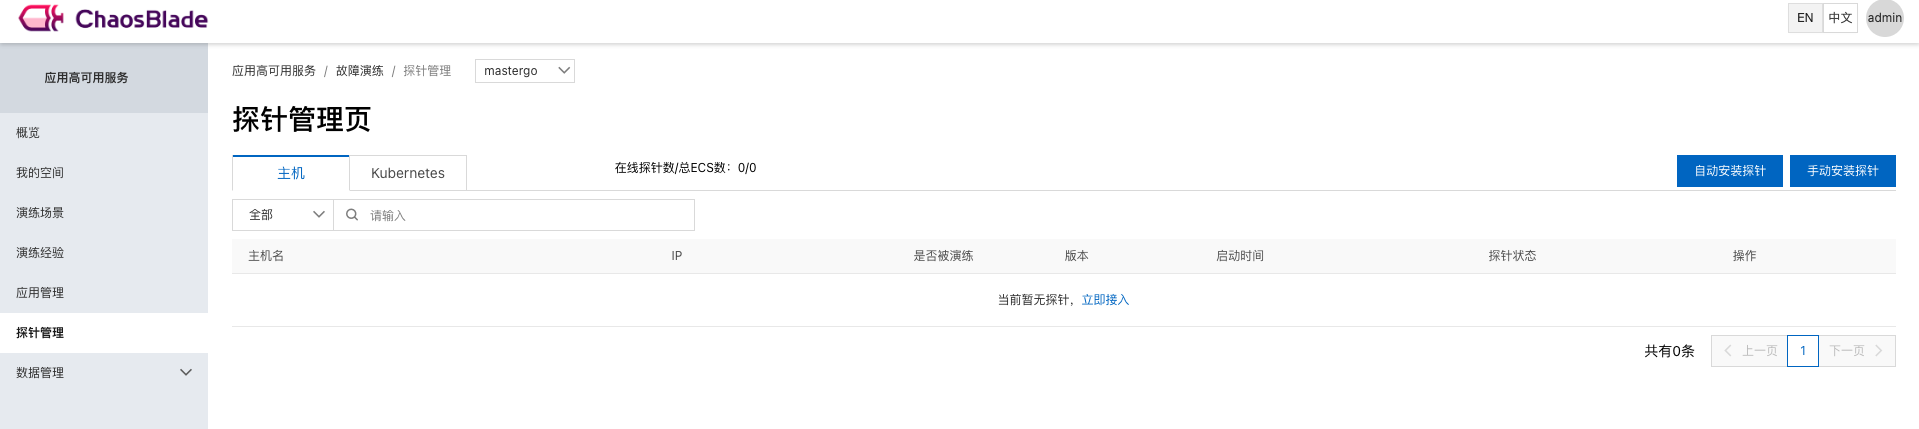Click the 故障演练 breadcrumb link
Screen dimensions: 1919x429
[x=360, y=71]
